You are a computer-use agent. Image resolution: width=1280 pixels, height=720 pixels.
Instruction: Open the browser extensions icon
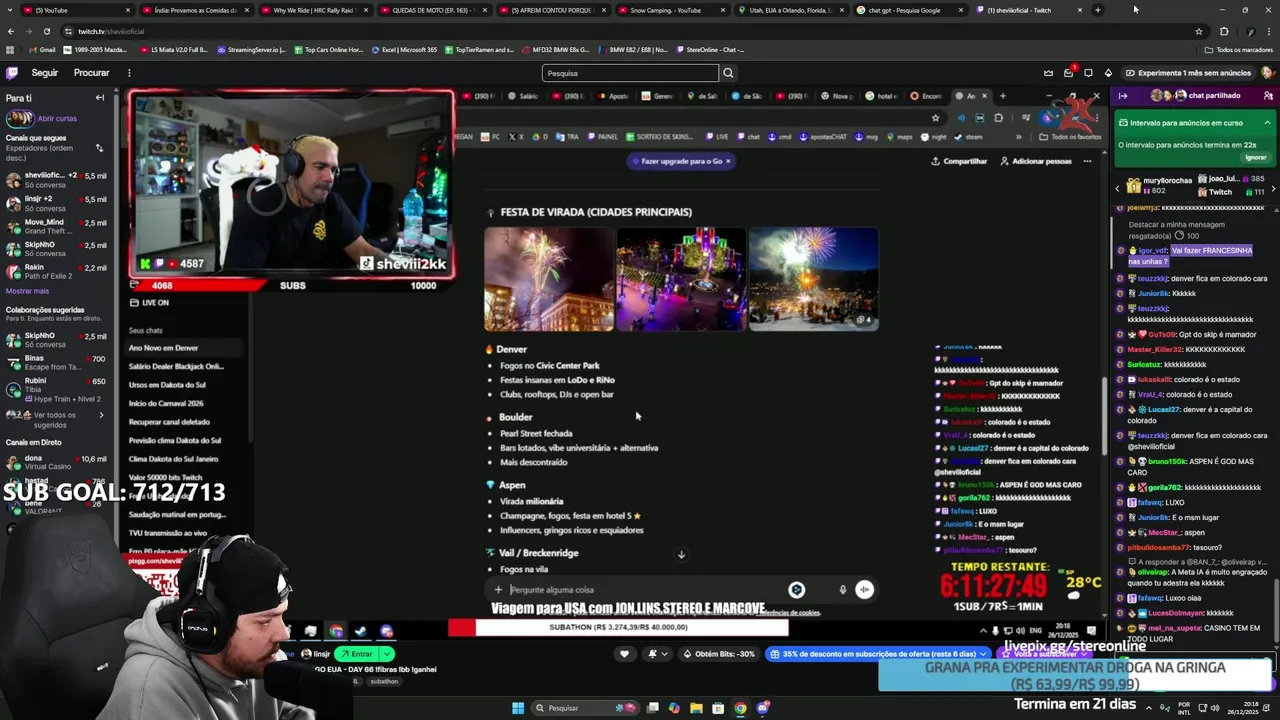(1224, 31)
